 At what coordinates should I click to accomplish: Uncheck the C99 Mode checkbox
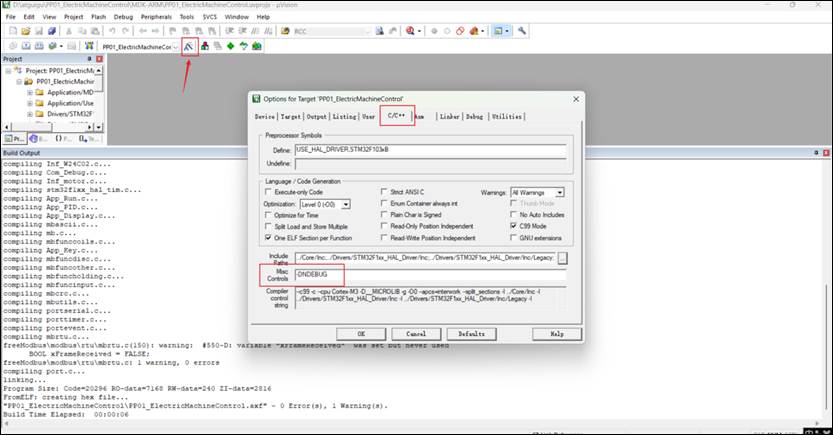[514, 226]
